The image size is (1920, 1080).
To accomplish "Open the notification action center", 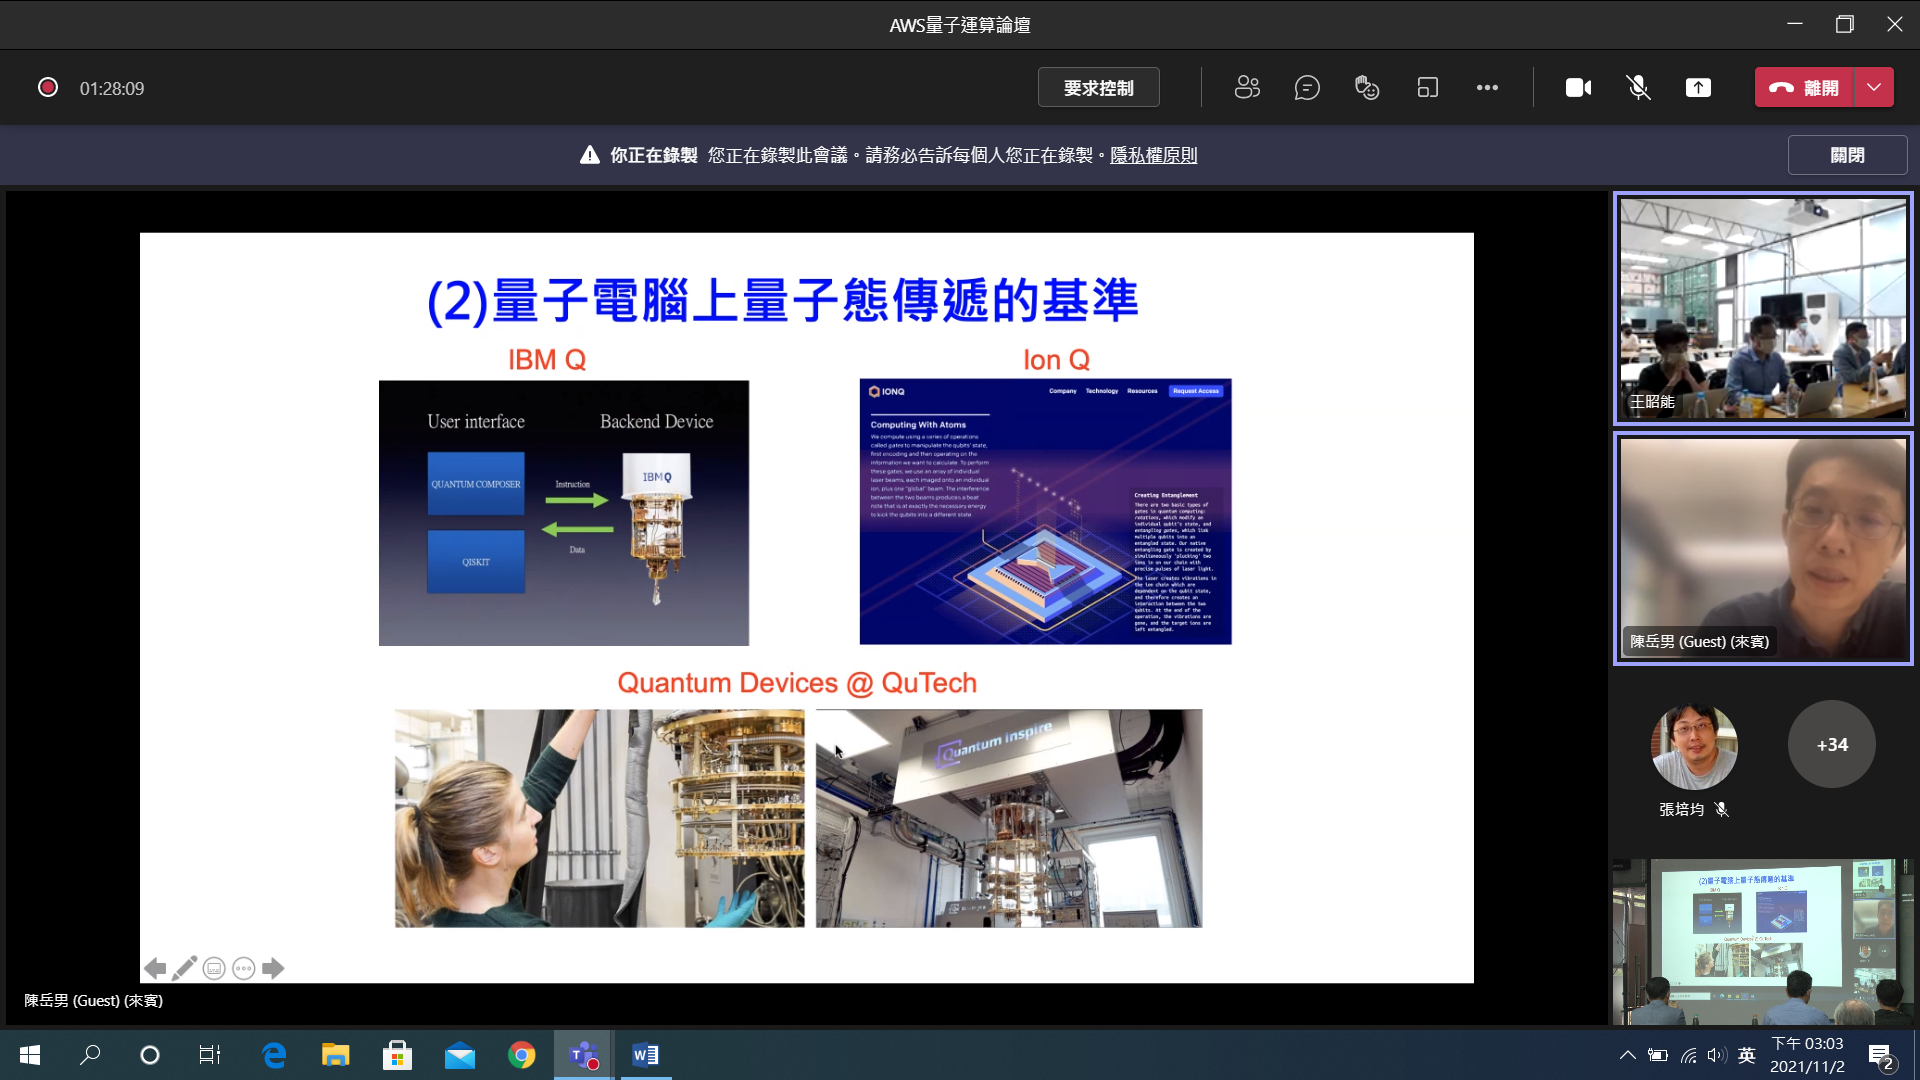I will click(1880, 1055).
